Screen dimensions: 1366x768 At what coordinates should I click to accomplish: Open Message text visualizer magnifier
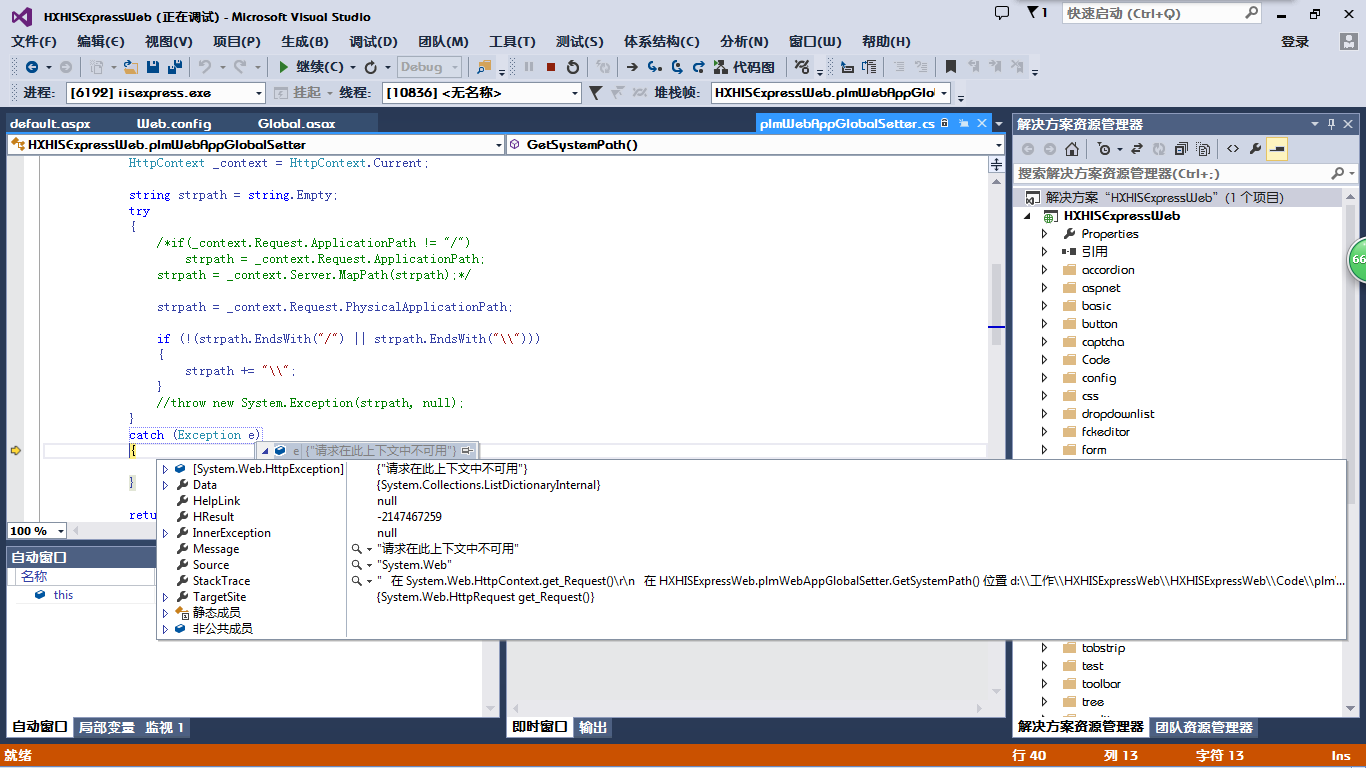click(357, 549)
